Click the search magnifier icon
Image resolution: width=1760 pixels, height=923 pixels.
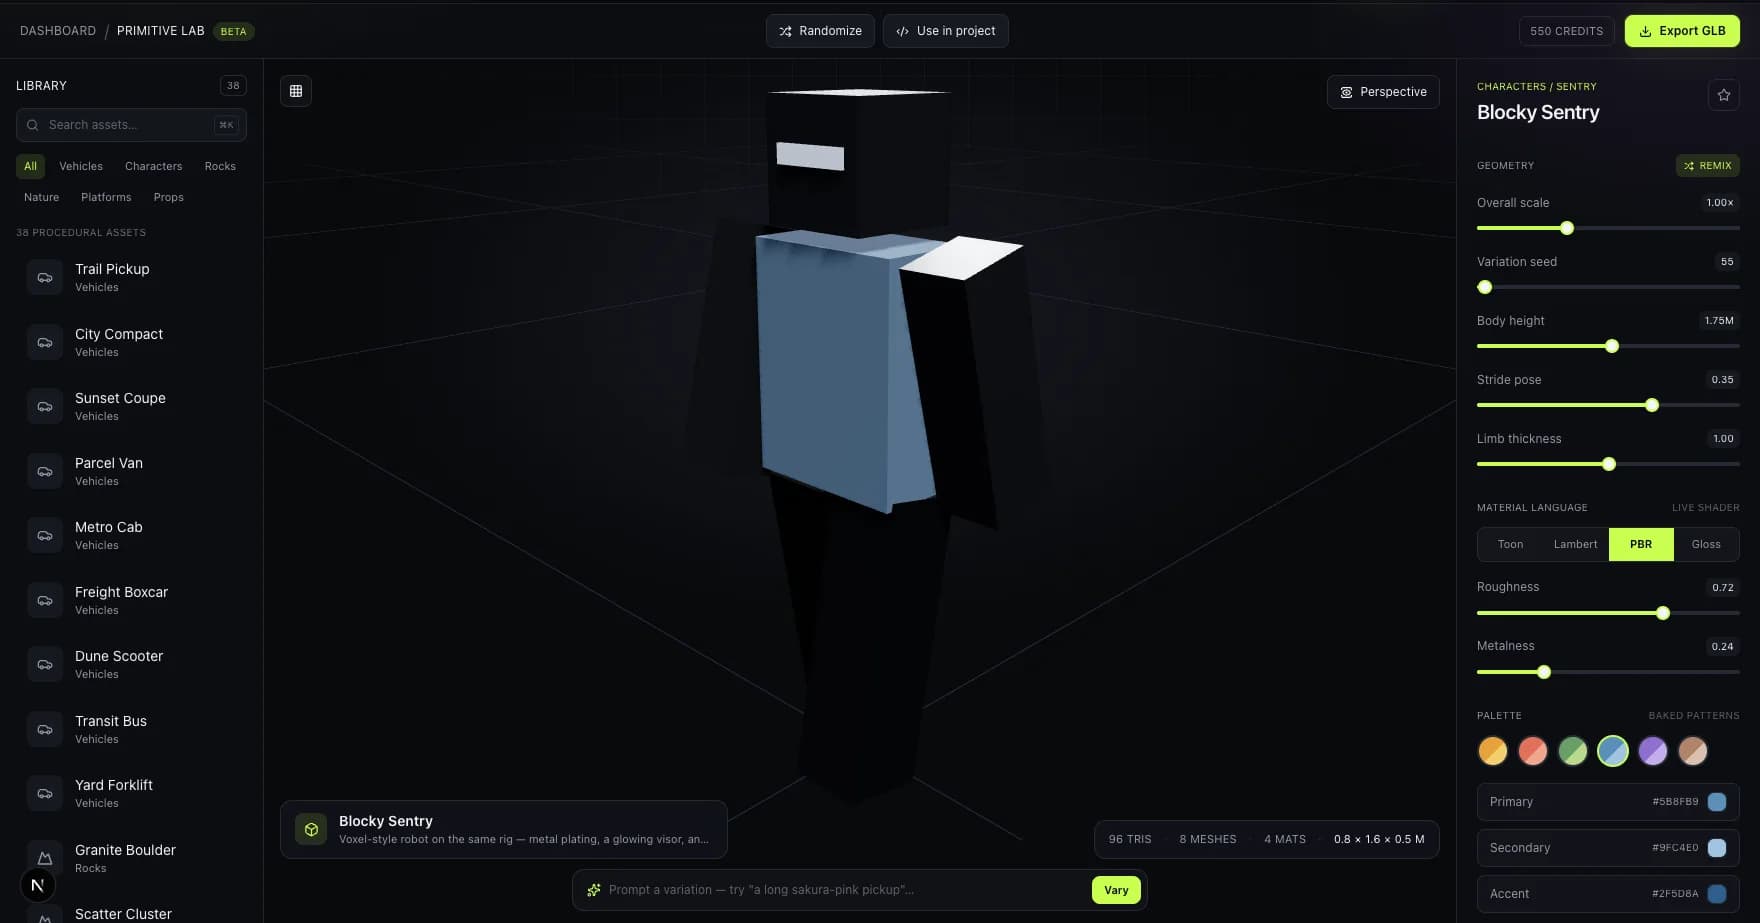click(x=33, y=125)
